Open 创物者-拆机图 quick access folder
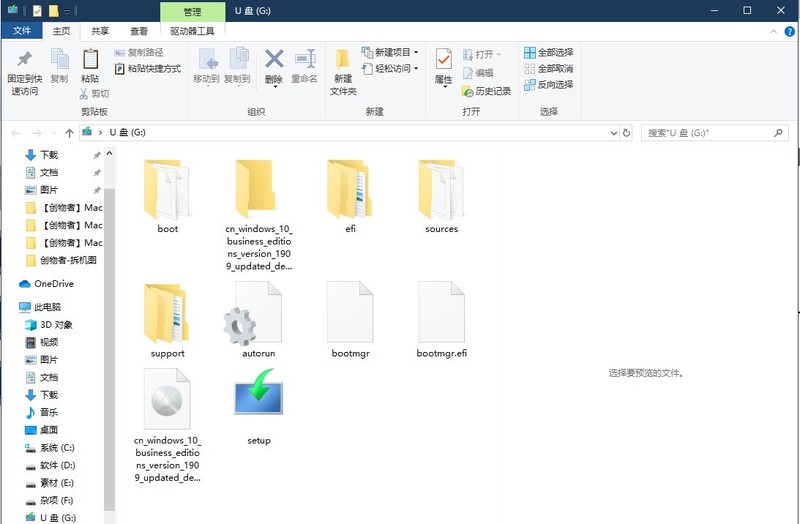The width and height of the screenshot is (800, 524). [61, 260]
